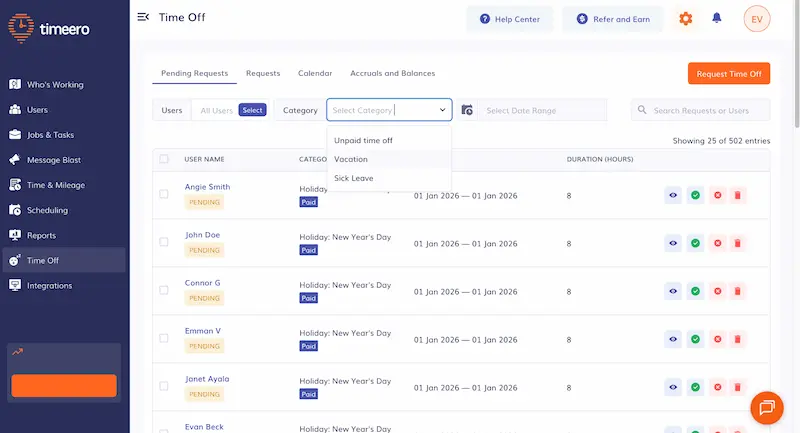This screenshot has width=800, height=433.
Task: Approve John Doe's request
Action: click(x=695, y=243)
